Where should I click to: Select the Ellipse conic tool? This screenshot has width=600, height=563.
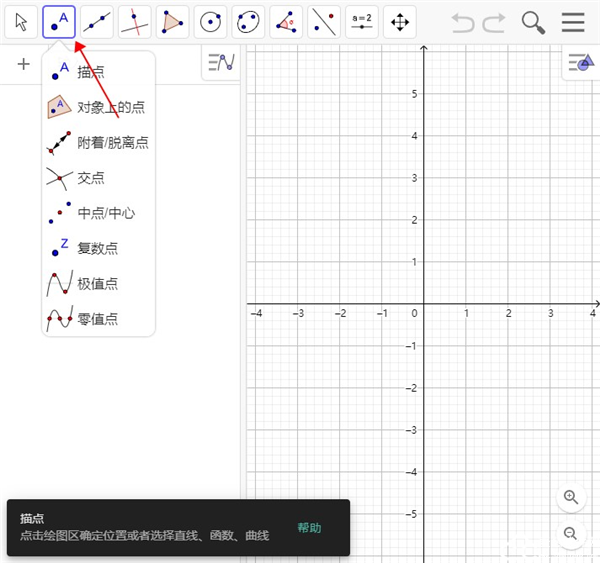[x=248, y=21]
